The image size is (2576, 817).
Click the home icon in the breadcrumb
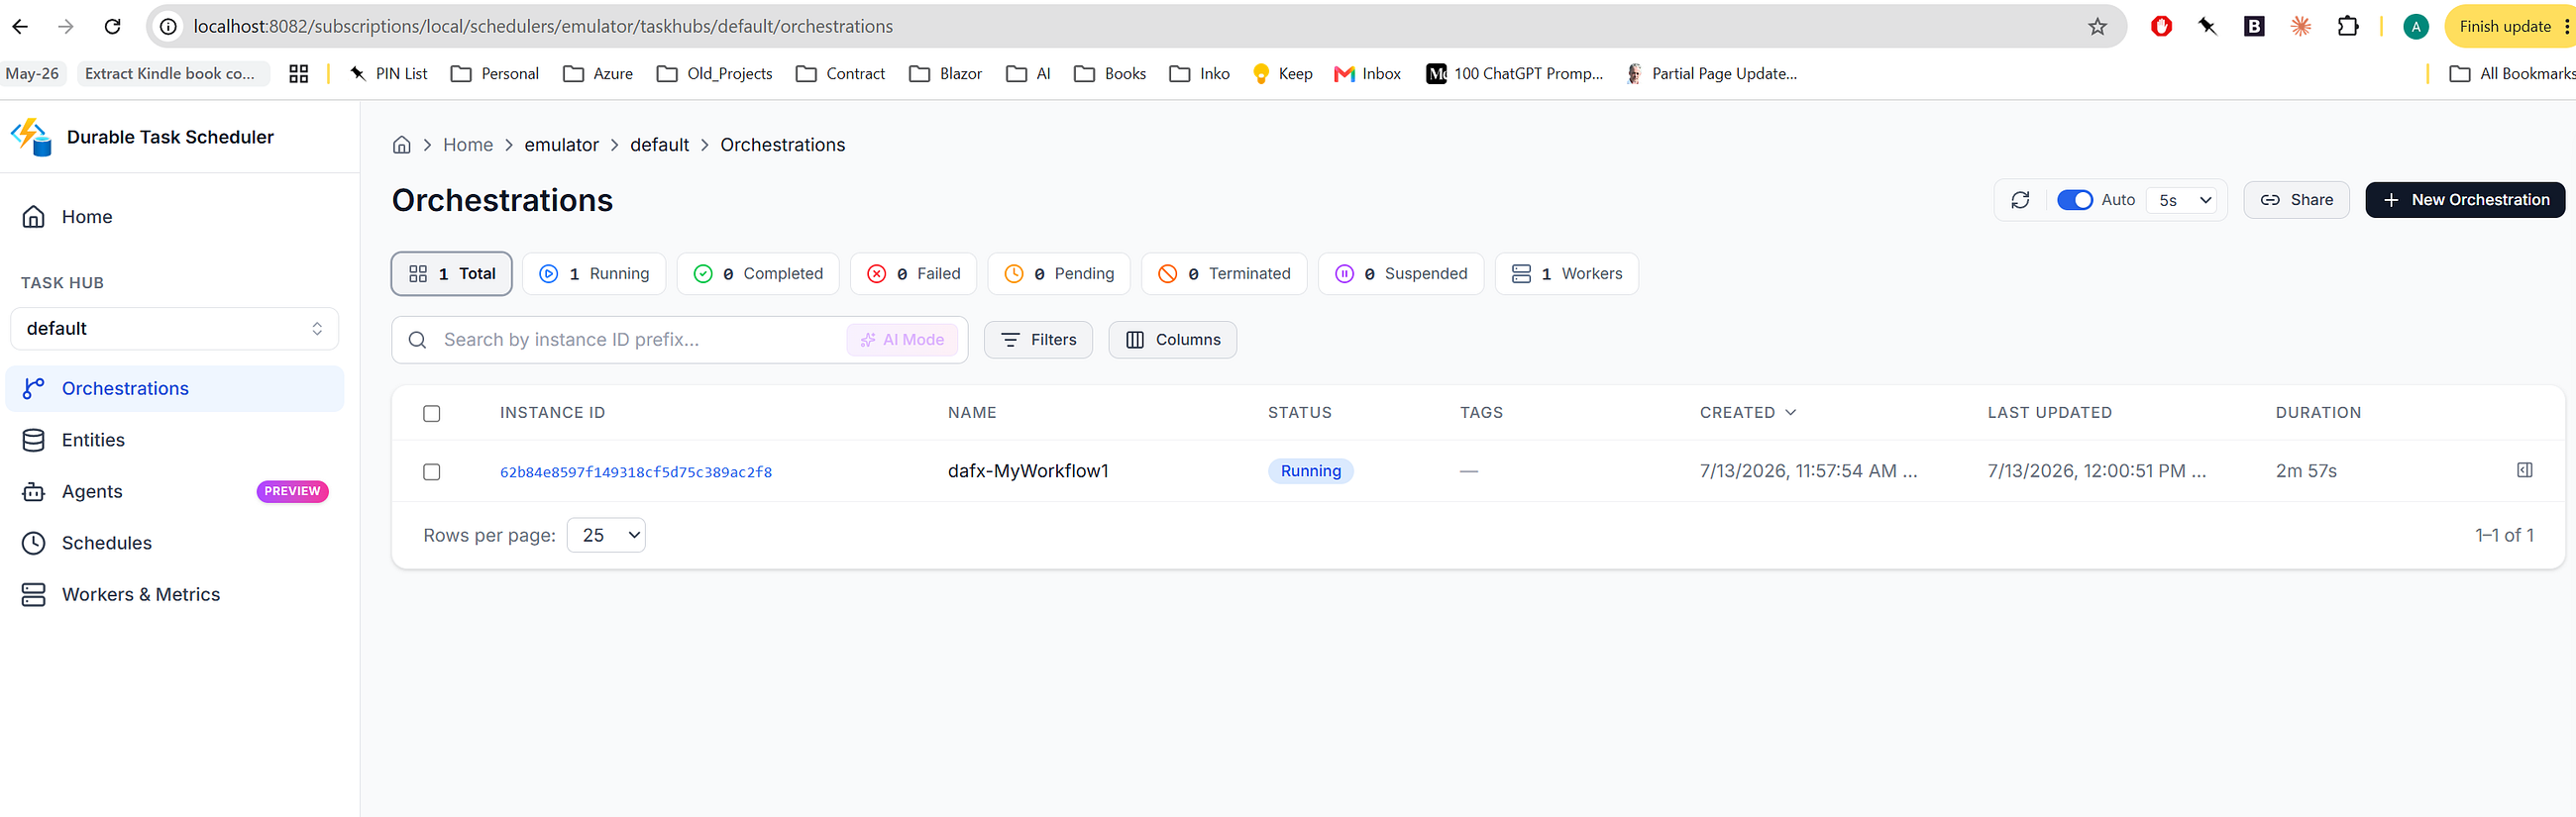pos(402,145)
